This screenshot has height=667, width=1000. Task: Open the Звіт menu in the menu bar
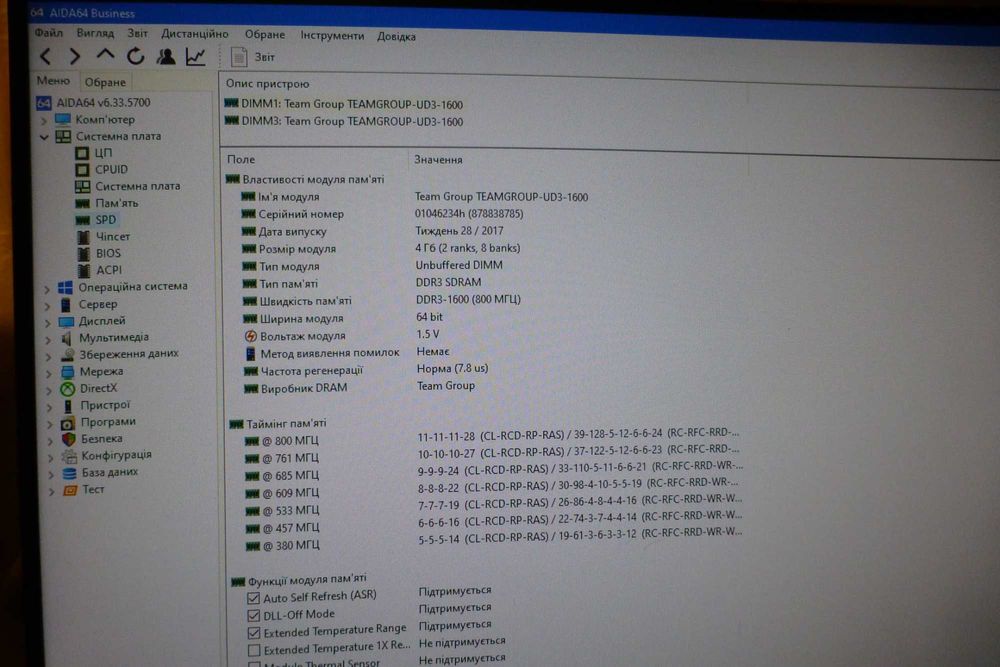click(137, 33)
